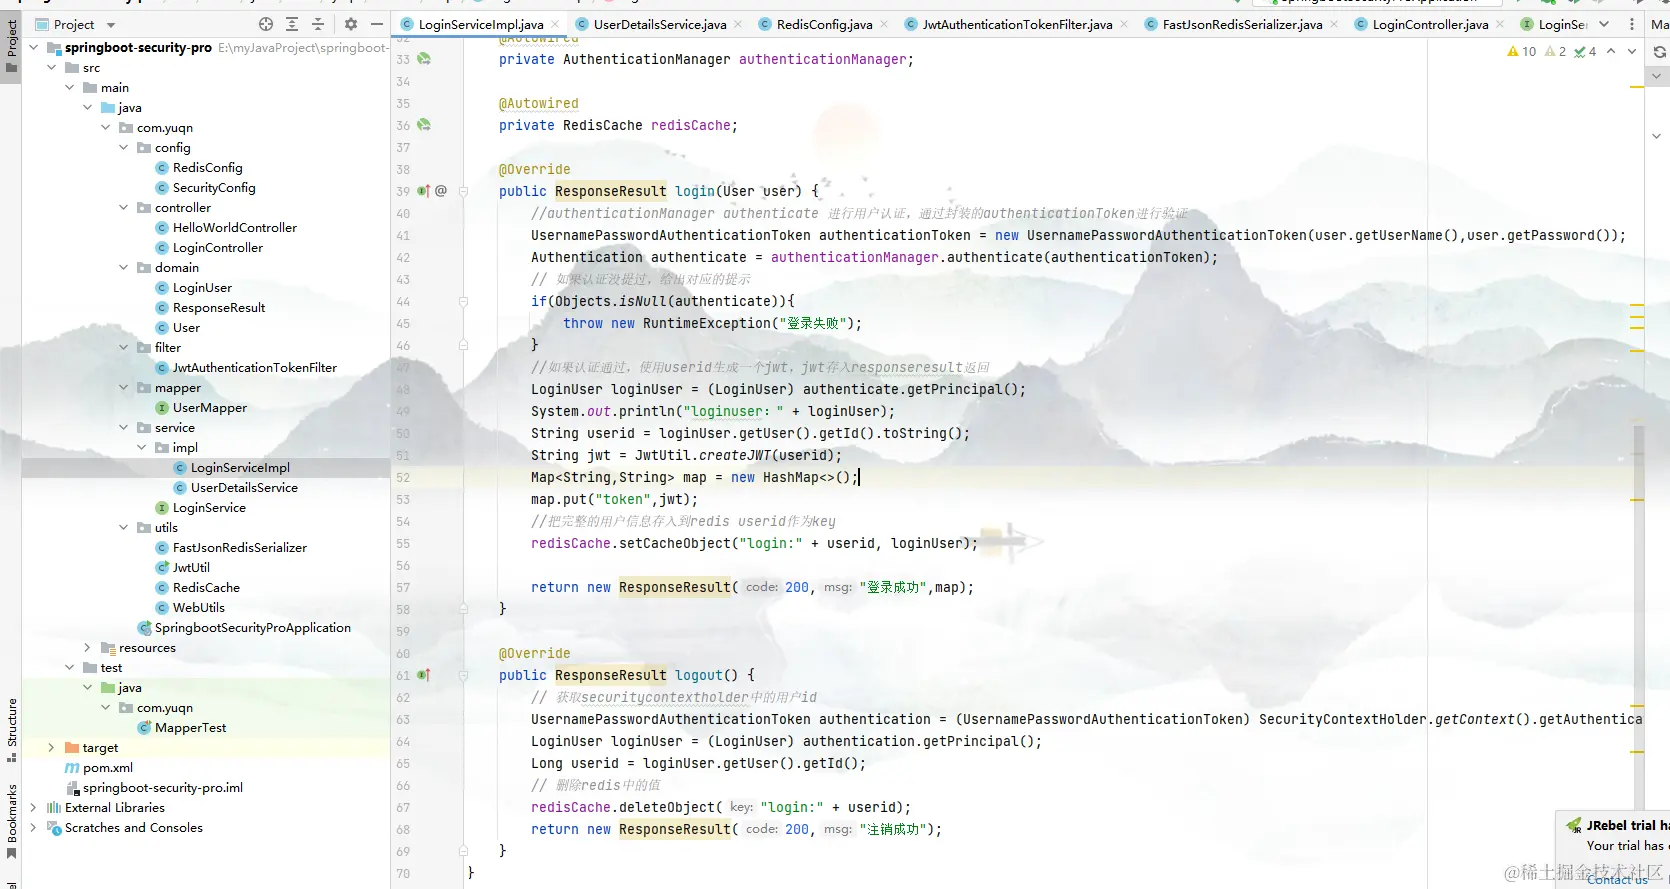This screenshot has height=889, width=1670.
Task: Select the LoginServiceImpl.java tab
Action: [x=481, y=24]
